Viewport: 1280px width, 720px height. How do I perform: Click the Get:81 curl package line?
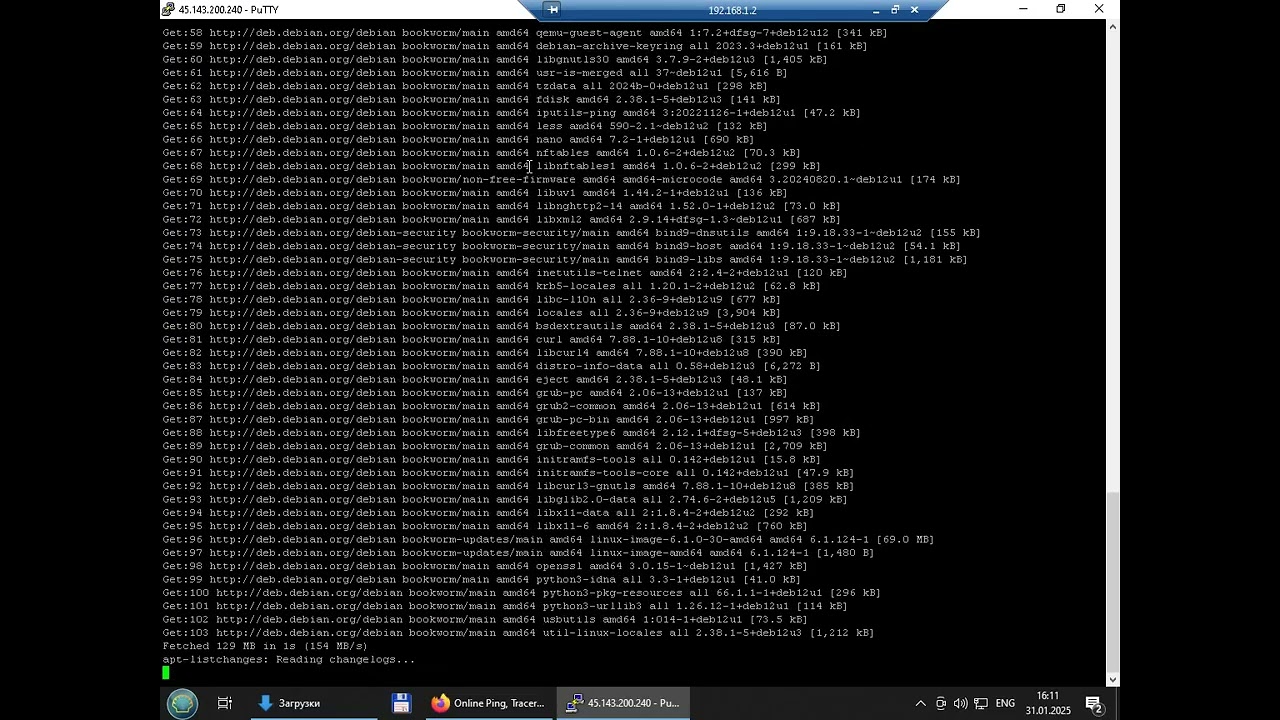[x=472, y=340]
